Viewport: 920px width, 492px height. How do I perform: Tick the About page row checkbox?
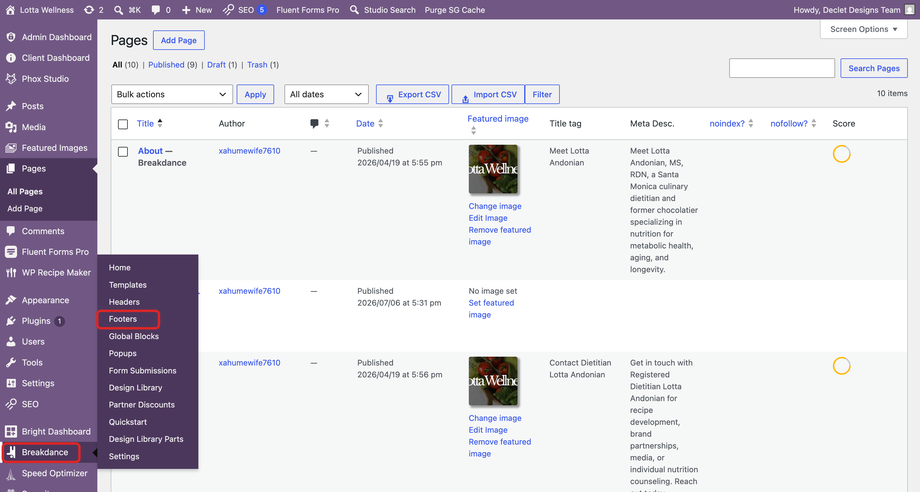coord(123,152)
